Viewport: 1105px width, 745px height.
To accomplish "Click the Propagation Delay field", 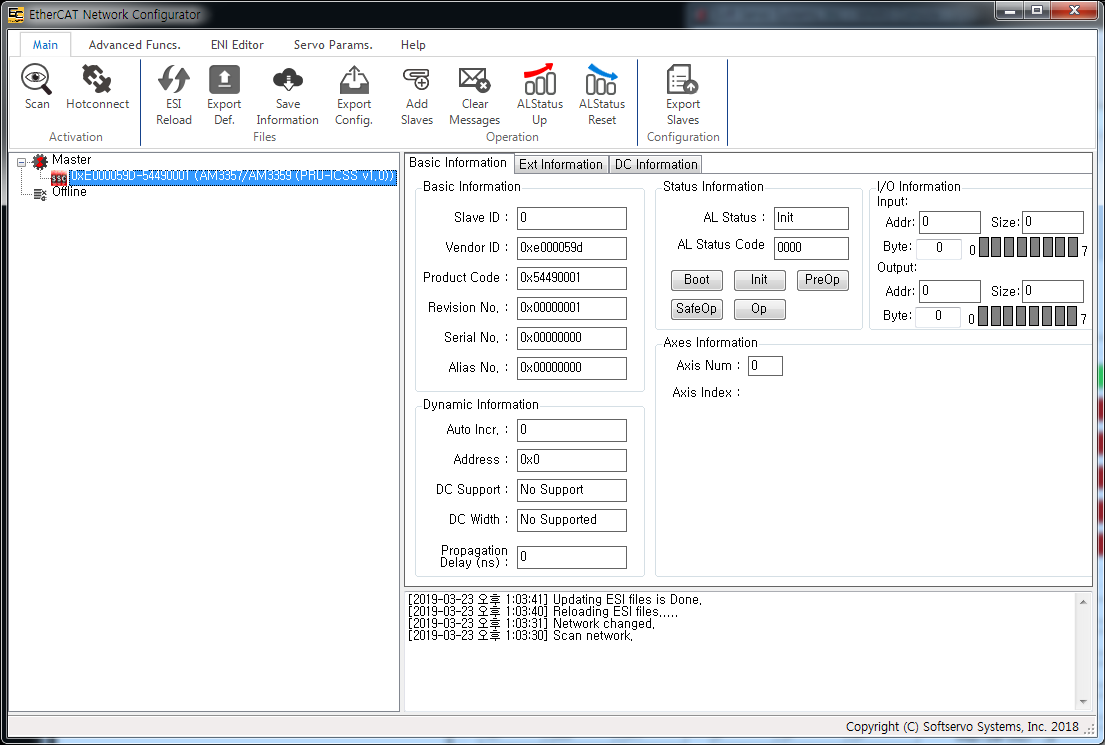I will click(x=572, y=557).
